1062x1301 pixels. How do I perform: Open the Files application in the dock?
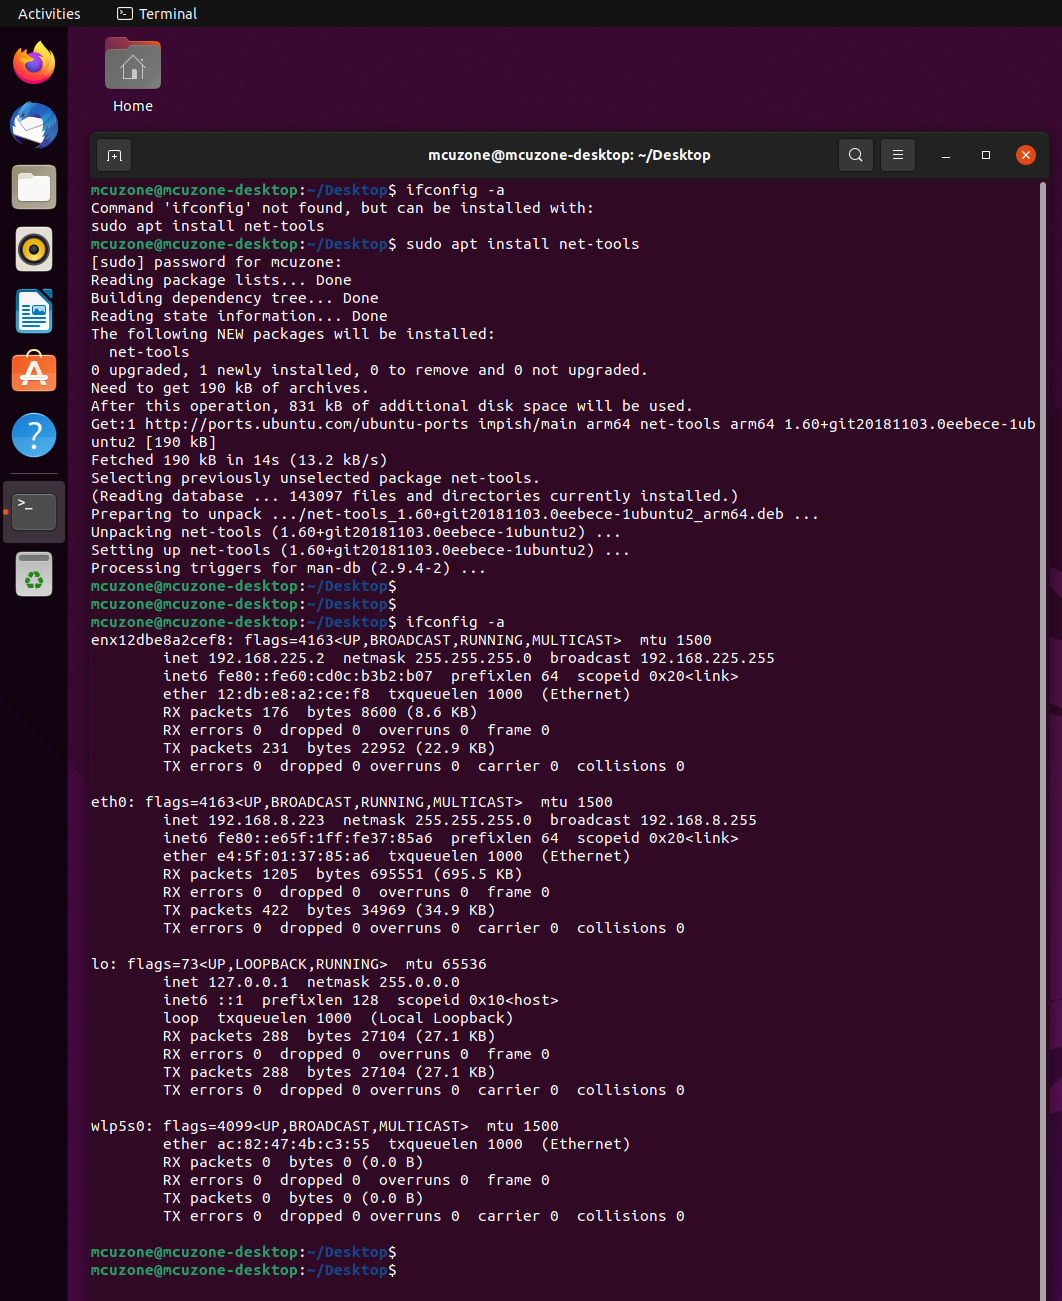point(33,187)
